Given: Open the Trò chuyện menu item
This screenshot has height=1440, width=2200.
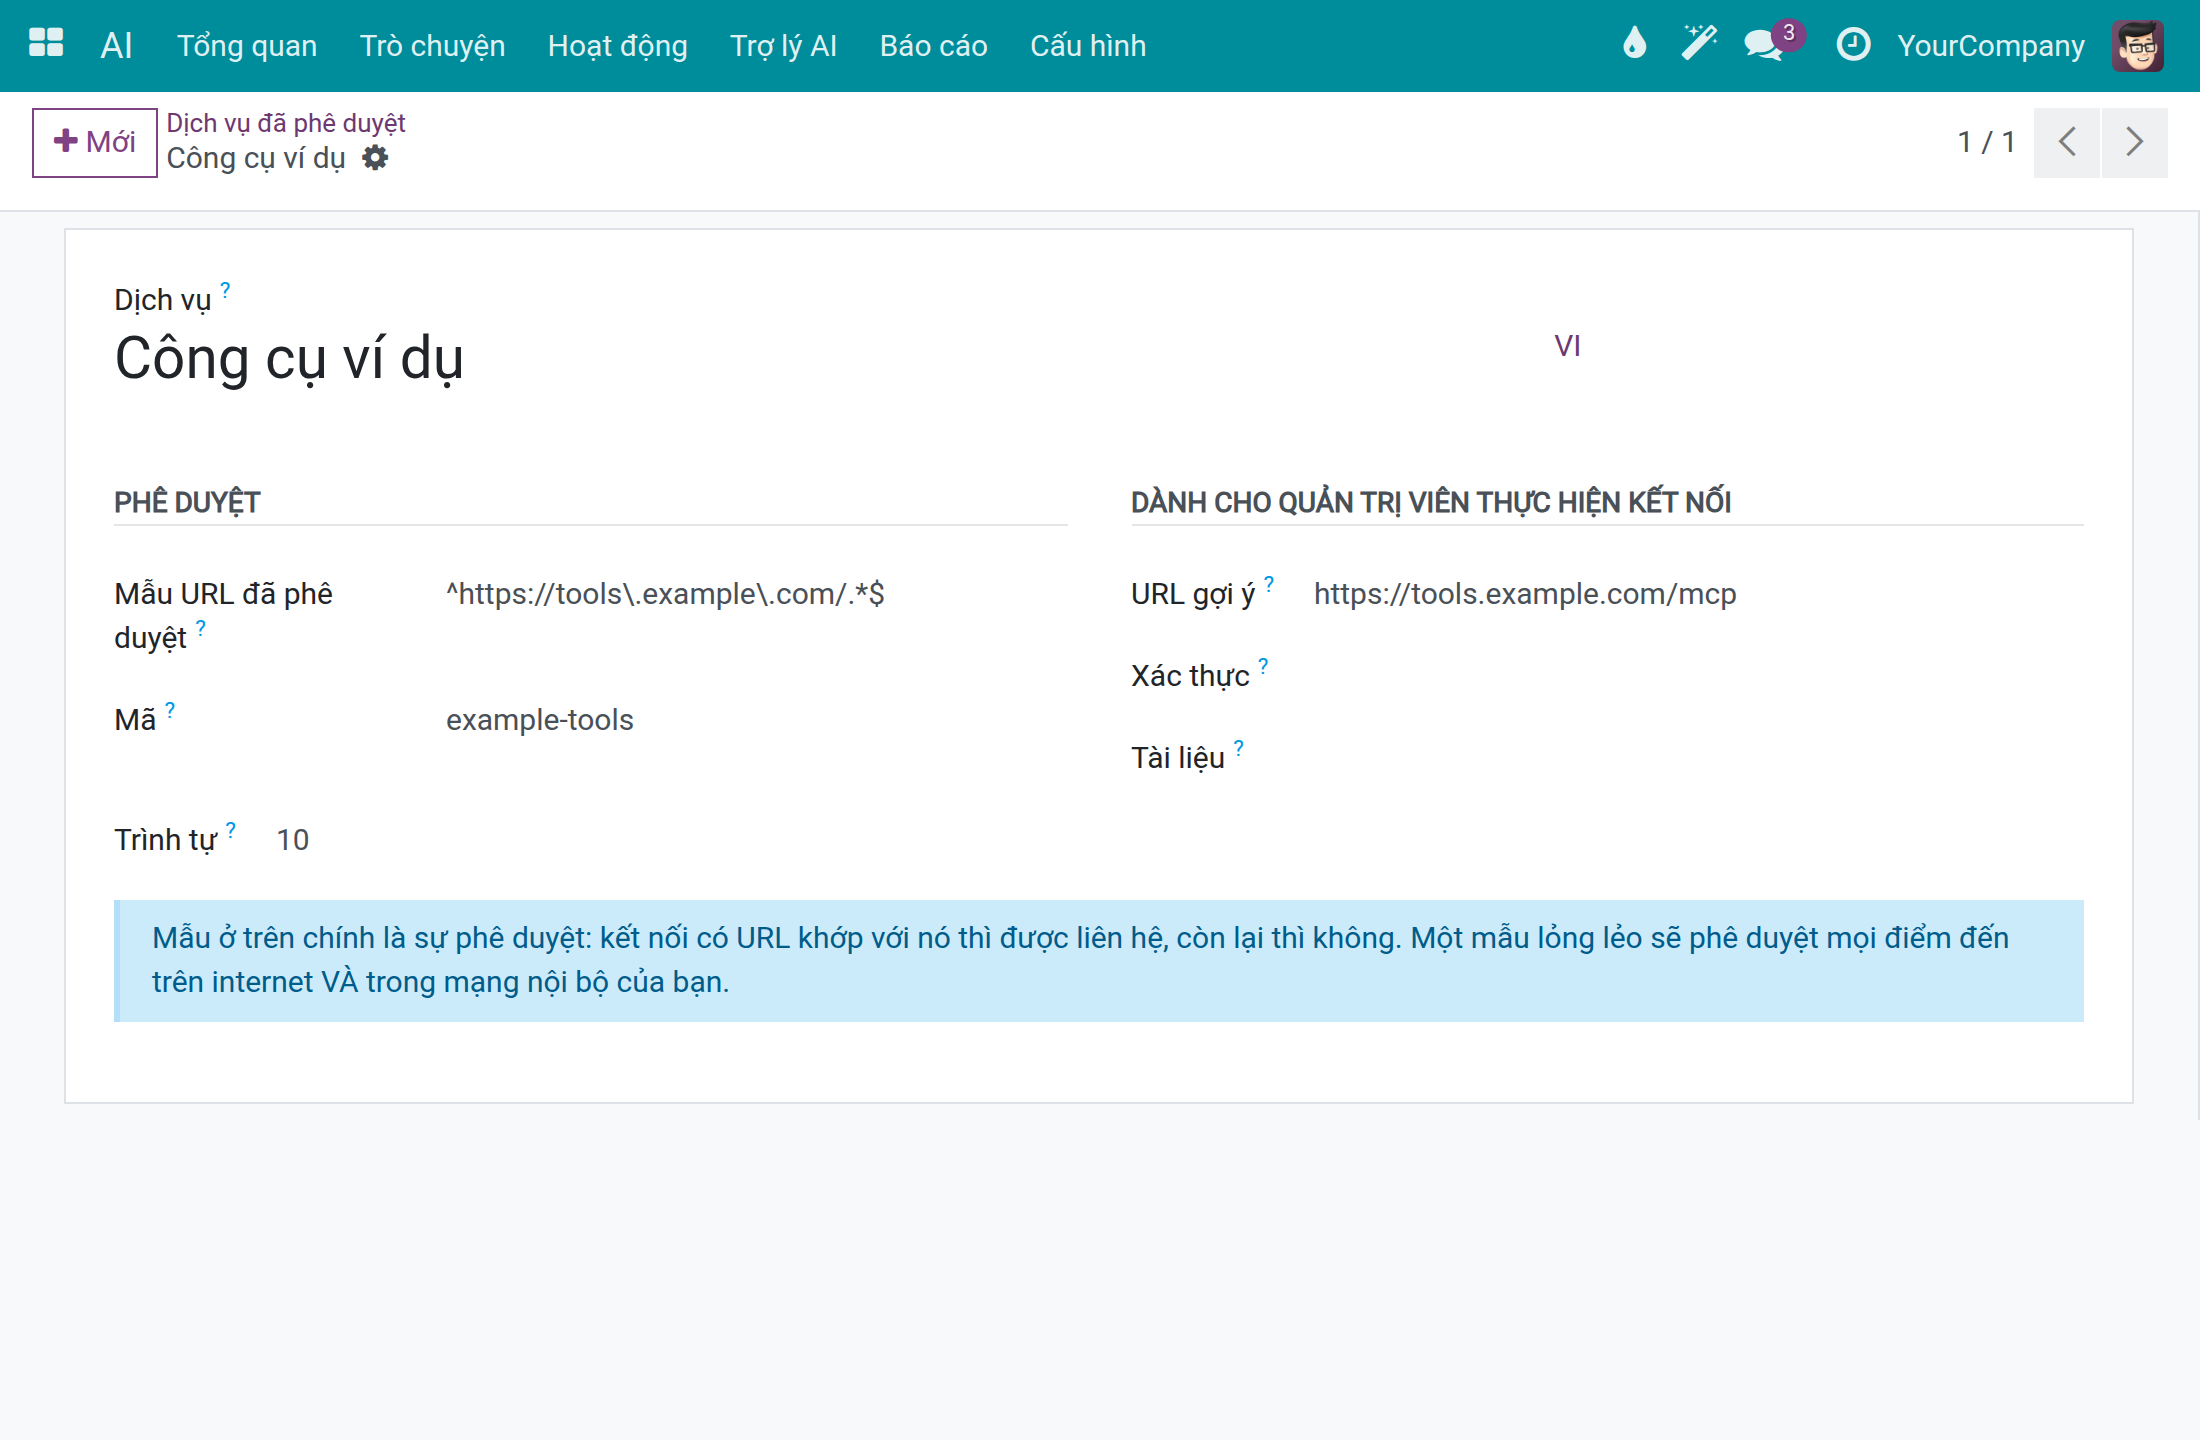Looking at the screenshot, I should 432,46.
